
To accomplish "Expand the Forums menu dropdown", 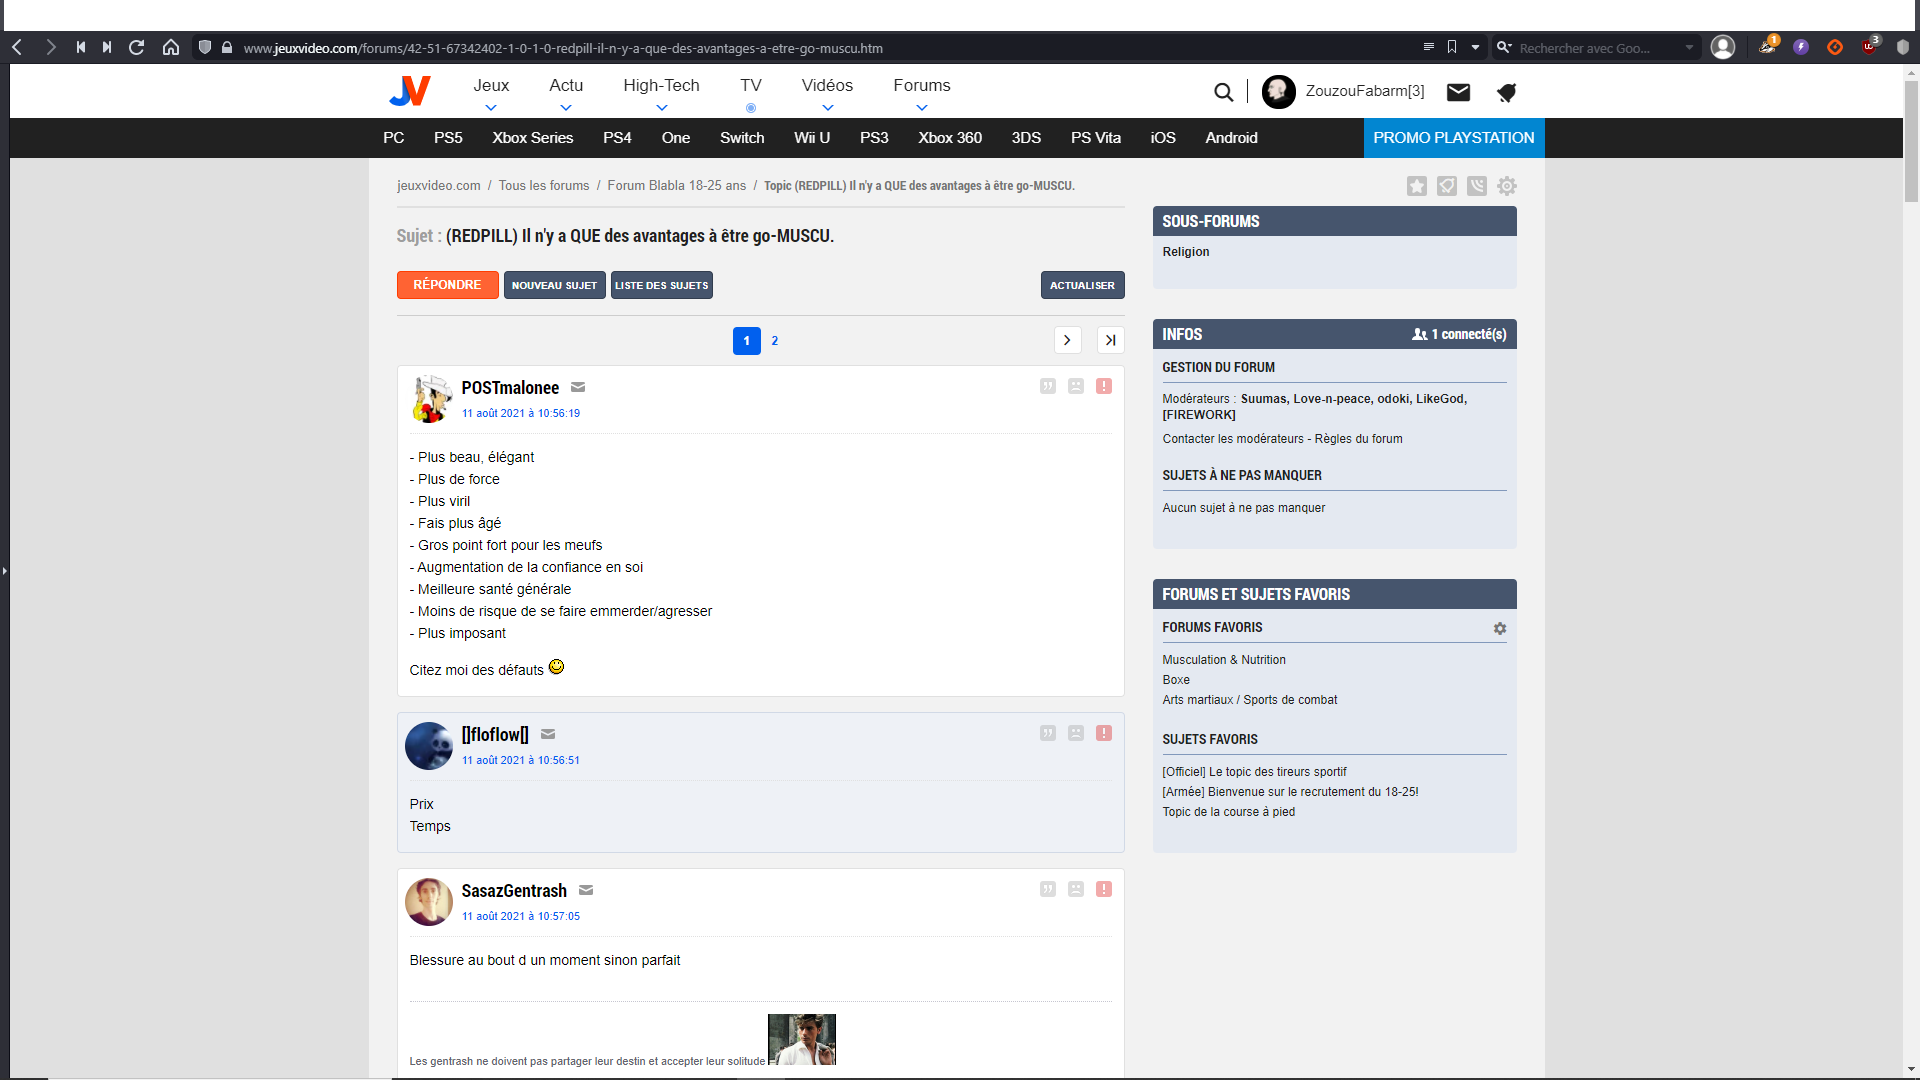I will pos(921,108).
